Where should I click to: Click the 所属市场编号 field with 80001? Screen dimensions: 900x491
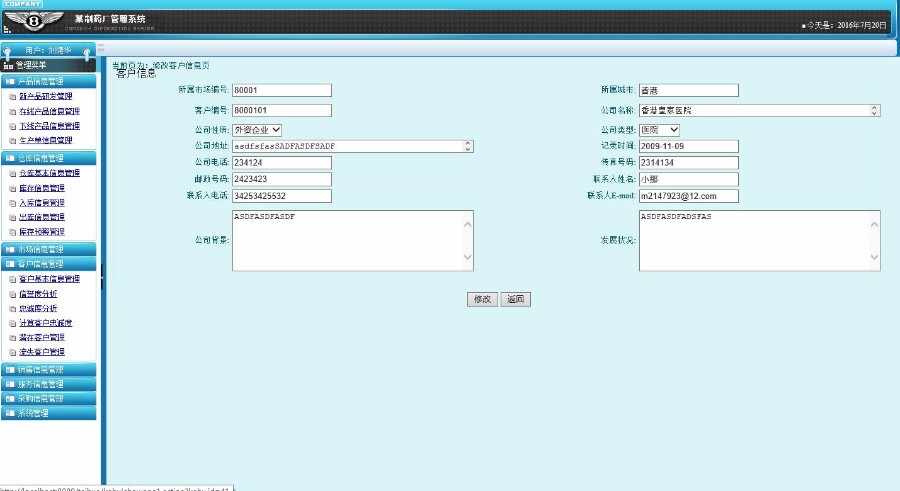tap(282, 90)
